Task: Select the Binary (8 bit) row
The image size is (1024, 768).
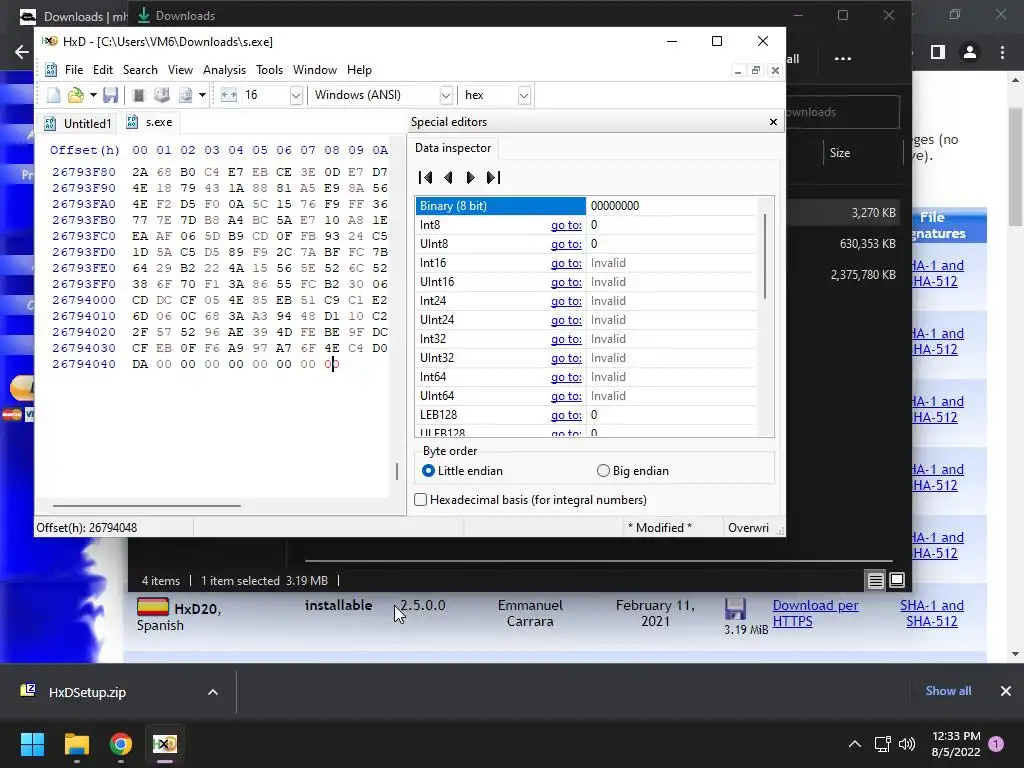Action: 586,206
